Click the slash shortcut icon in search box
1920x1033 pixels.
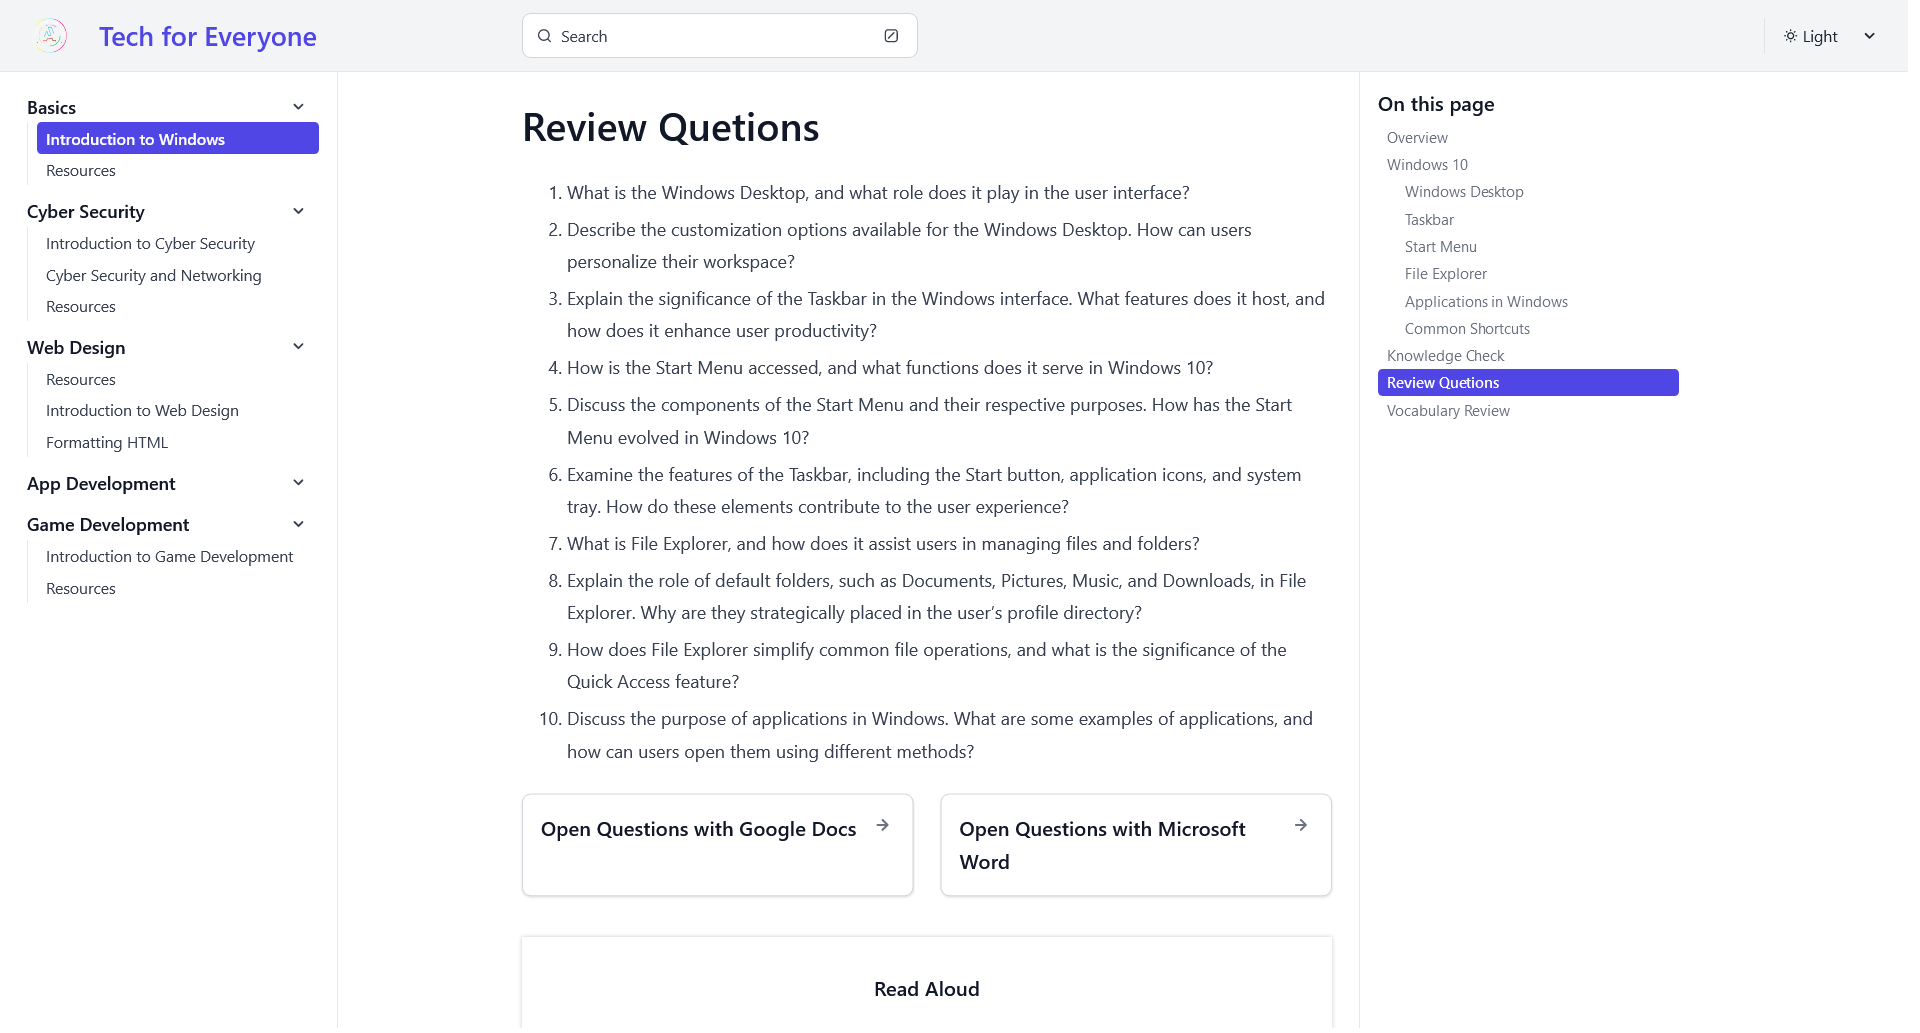tap(891, 36)
